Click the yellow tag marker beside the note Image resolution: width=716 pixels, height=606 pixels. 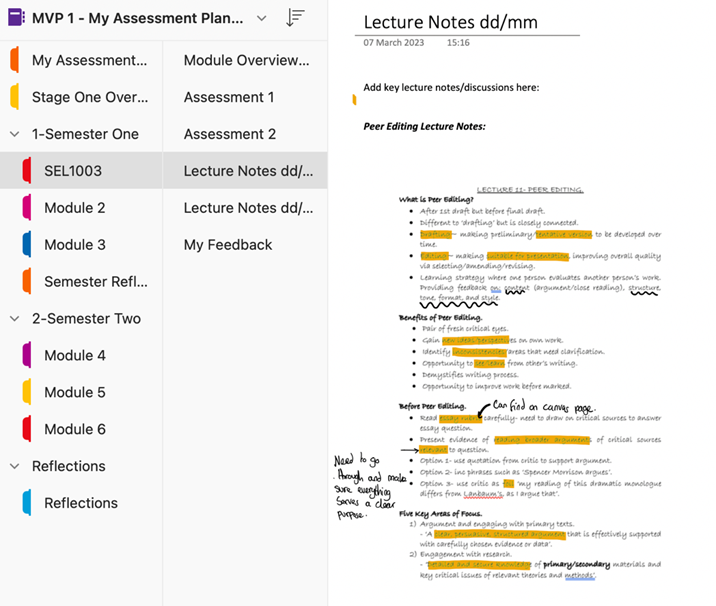point(354,99)
